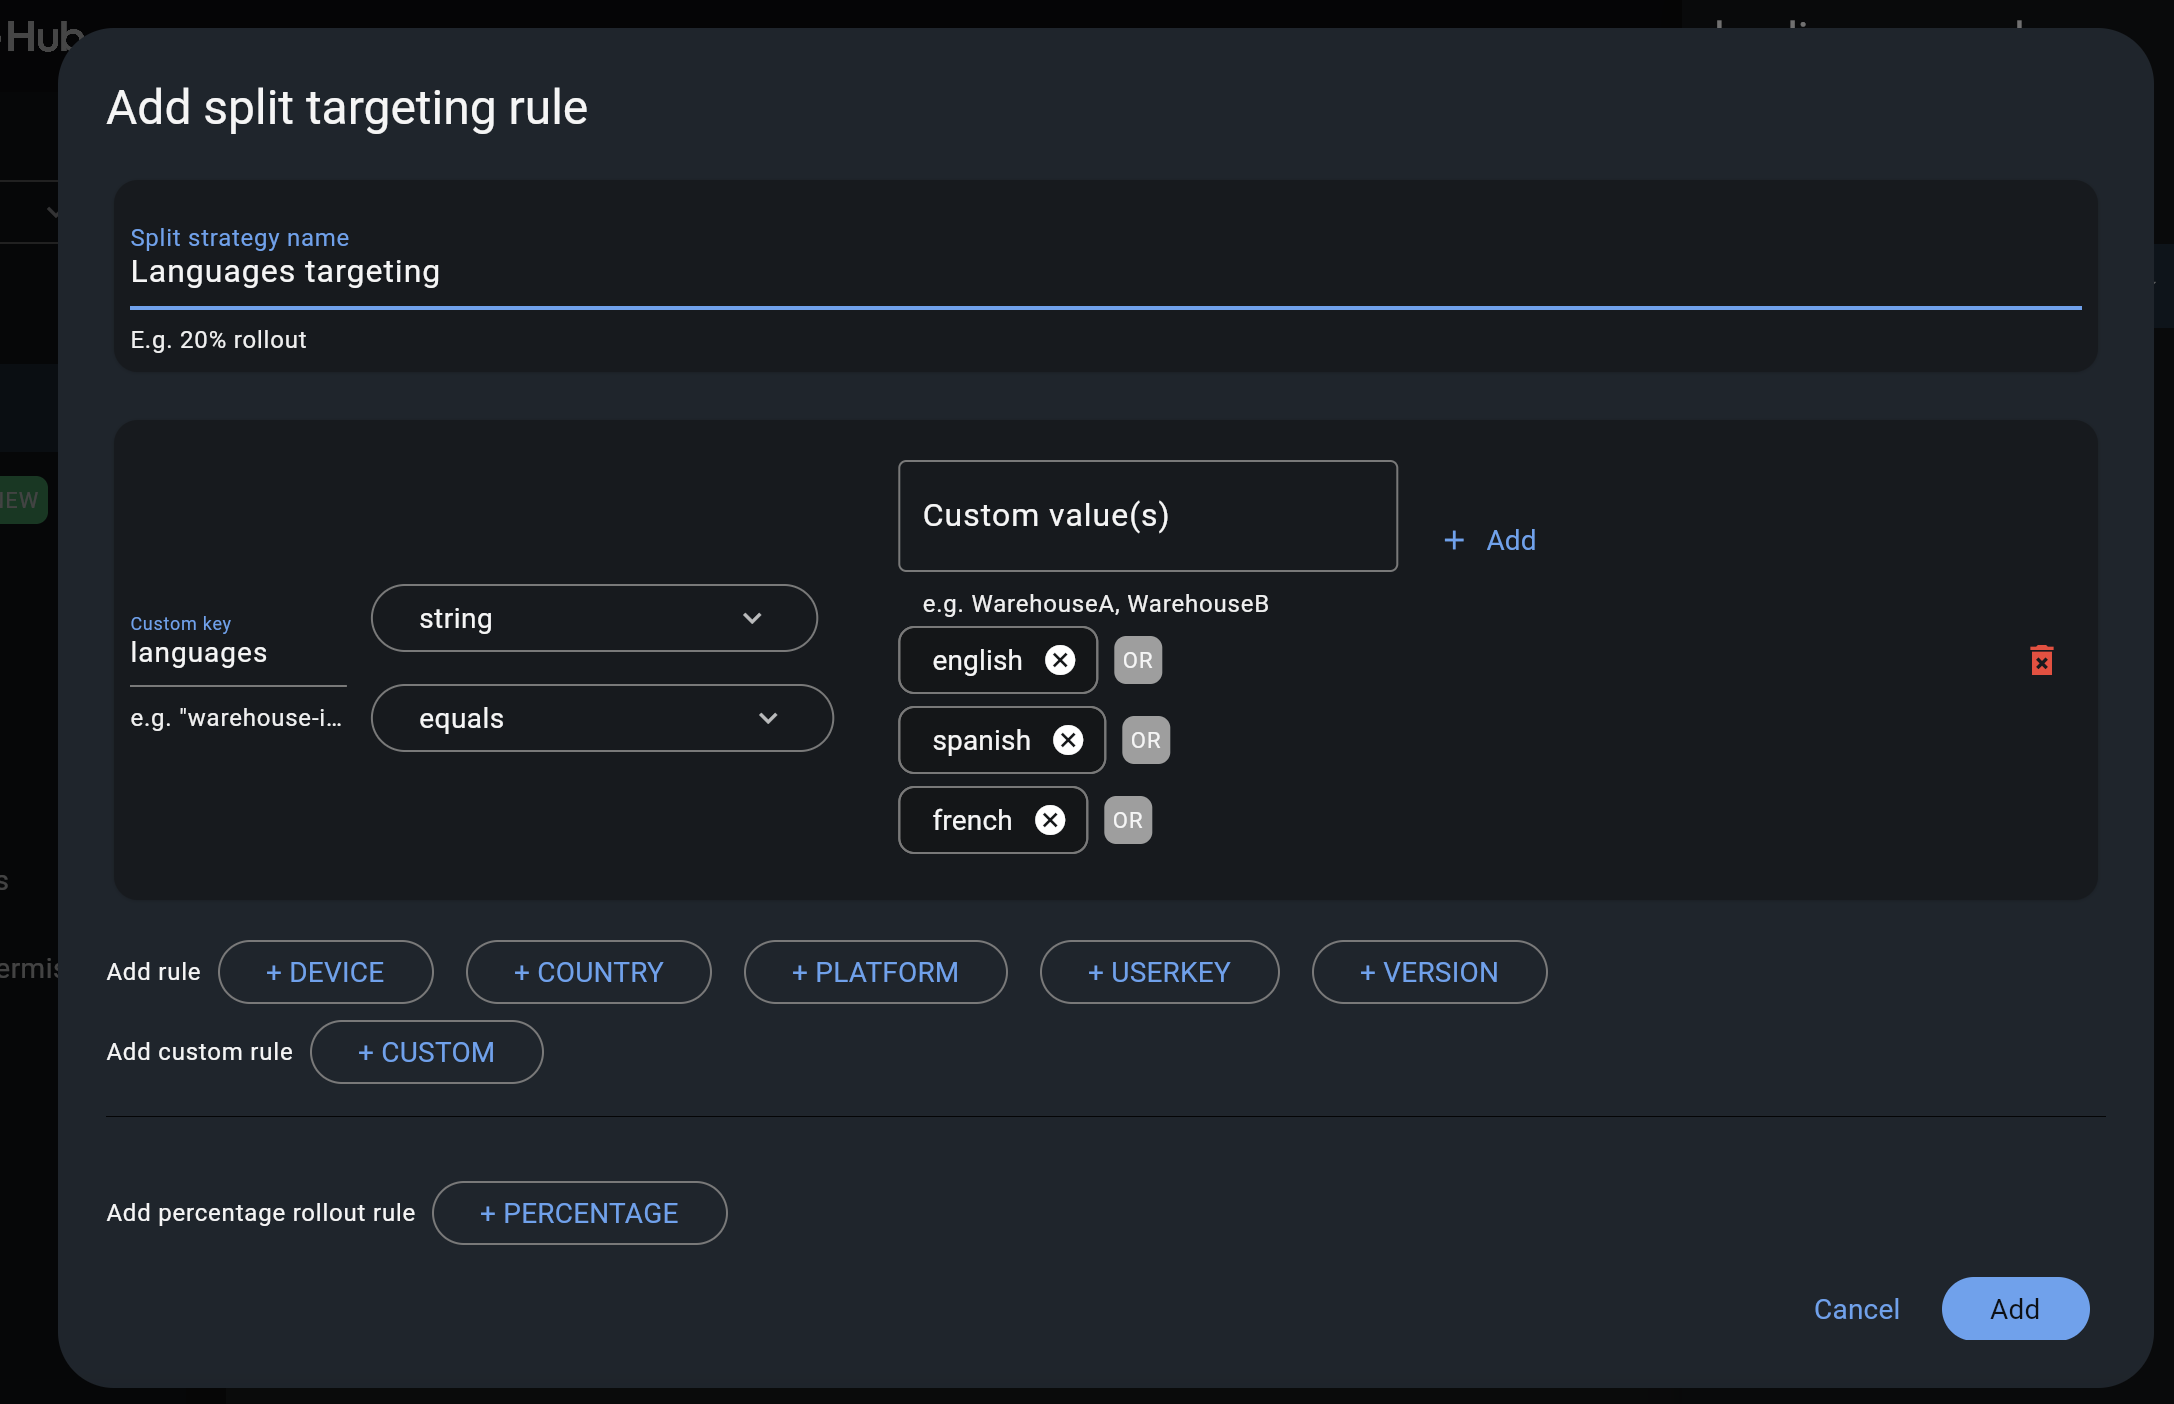
Task: Click the OR badge beside spanish
Action: 1145,740
